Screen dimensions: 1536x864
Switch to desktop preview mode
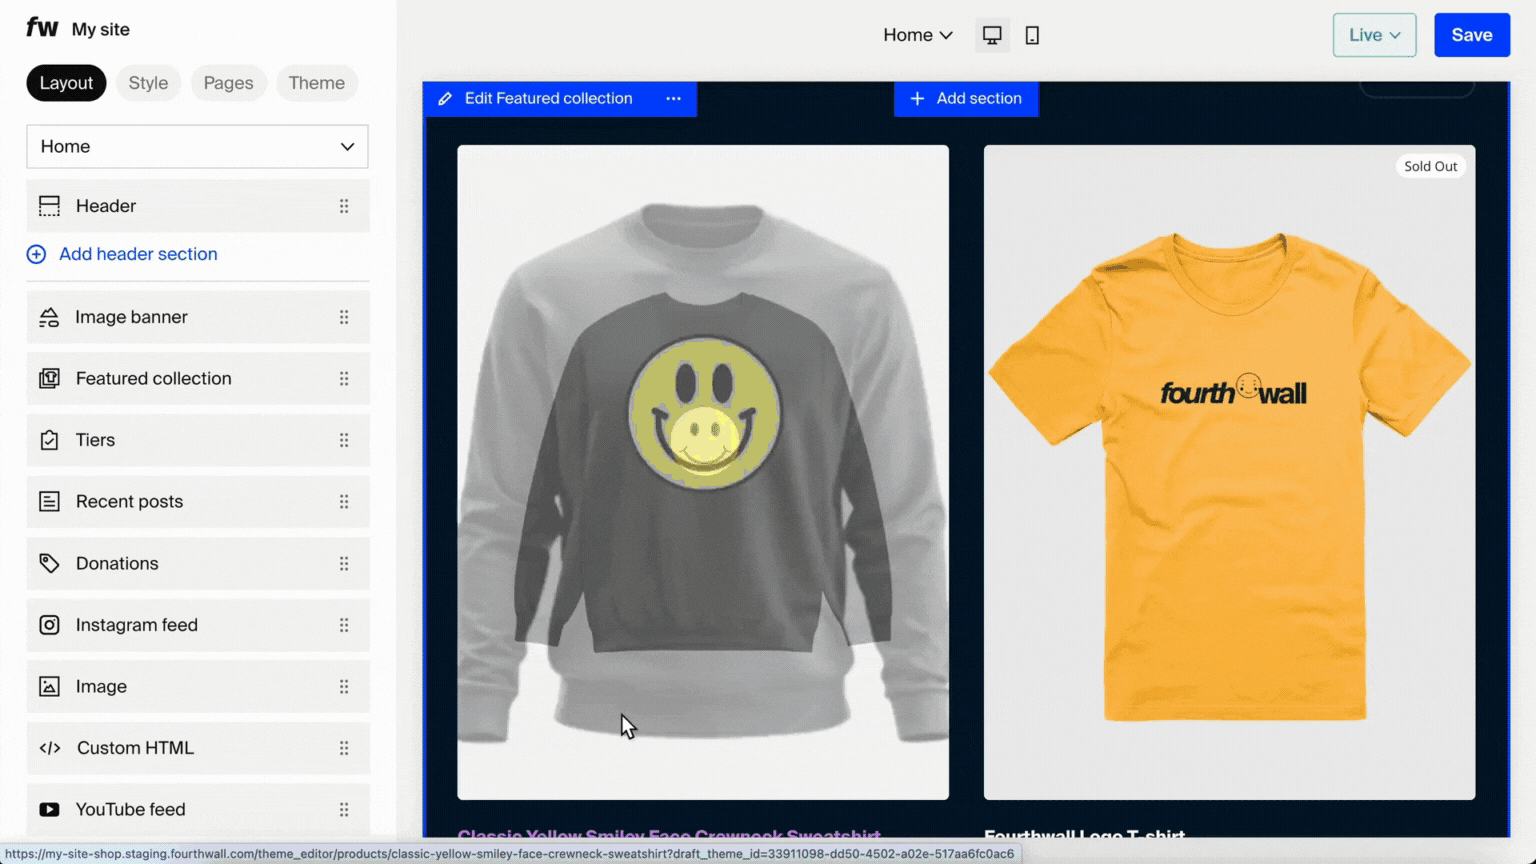(x=991, y=34)
